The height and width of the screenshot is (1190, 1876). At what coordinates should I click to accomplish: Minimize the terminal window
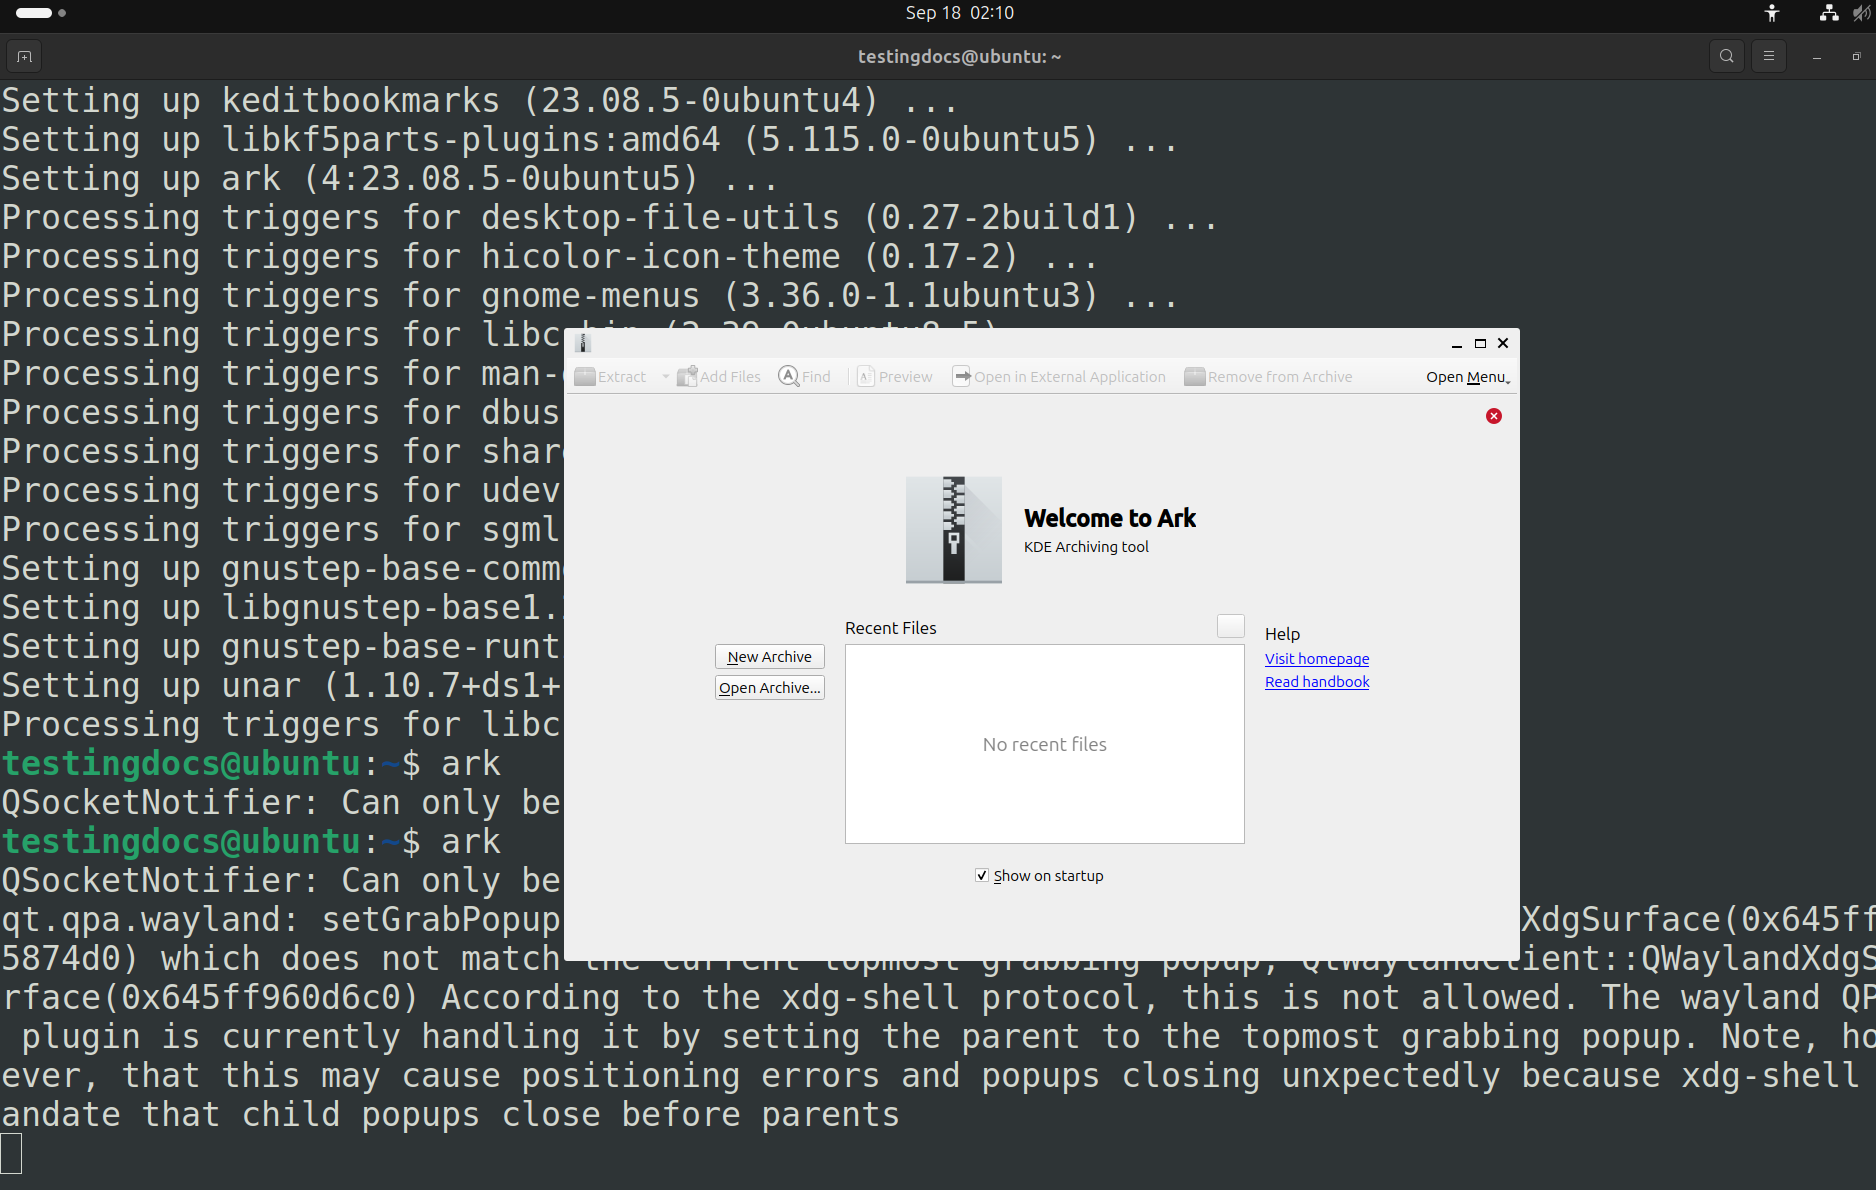point(1817,57)
